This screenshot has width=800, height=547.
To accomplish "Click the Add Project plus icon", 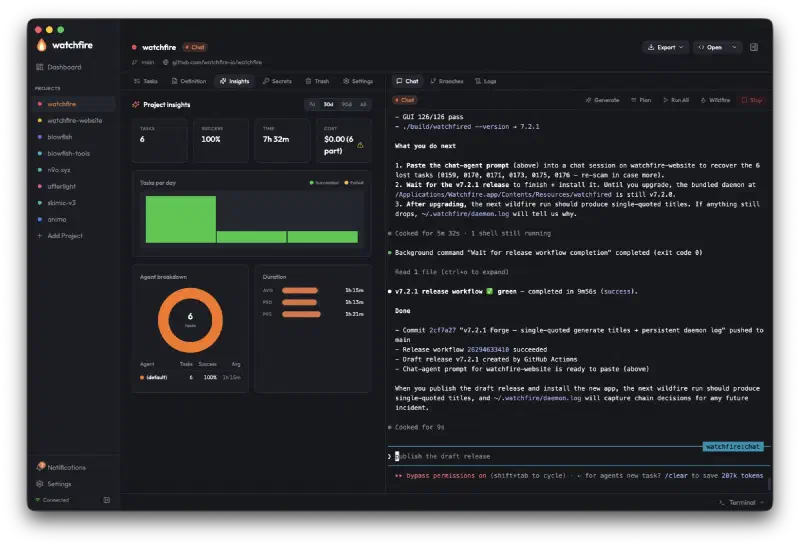I will coord(39,236).
